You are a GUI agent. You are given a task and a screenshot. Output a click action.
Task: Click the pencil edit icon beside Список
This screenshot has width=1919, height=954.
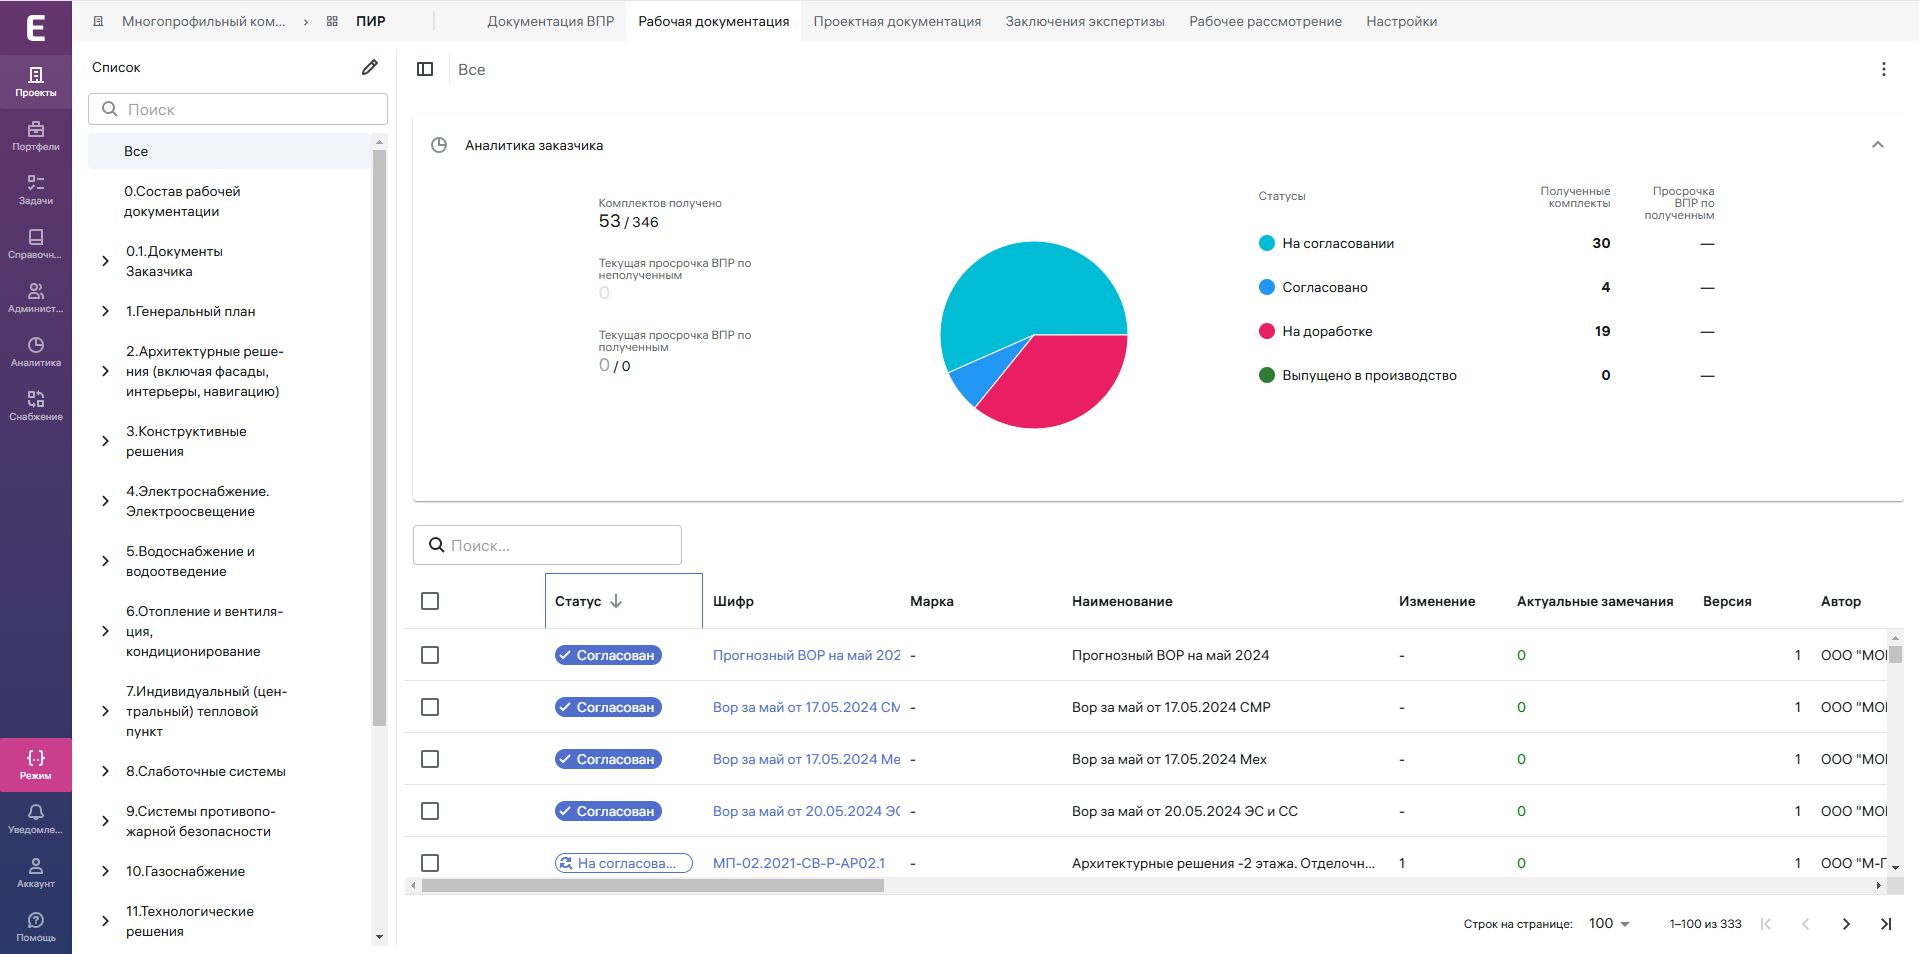pos(370,67)
